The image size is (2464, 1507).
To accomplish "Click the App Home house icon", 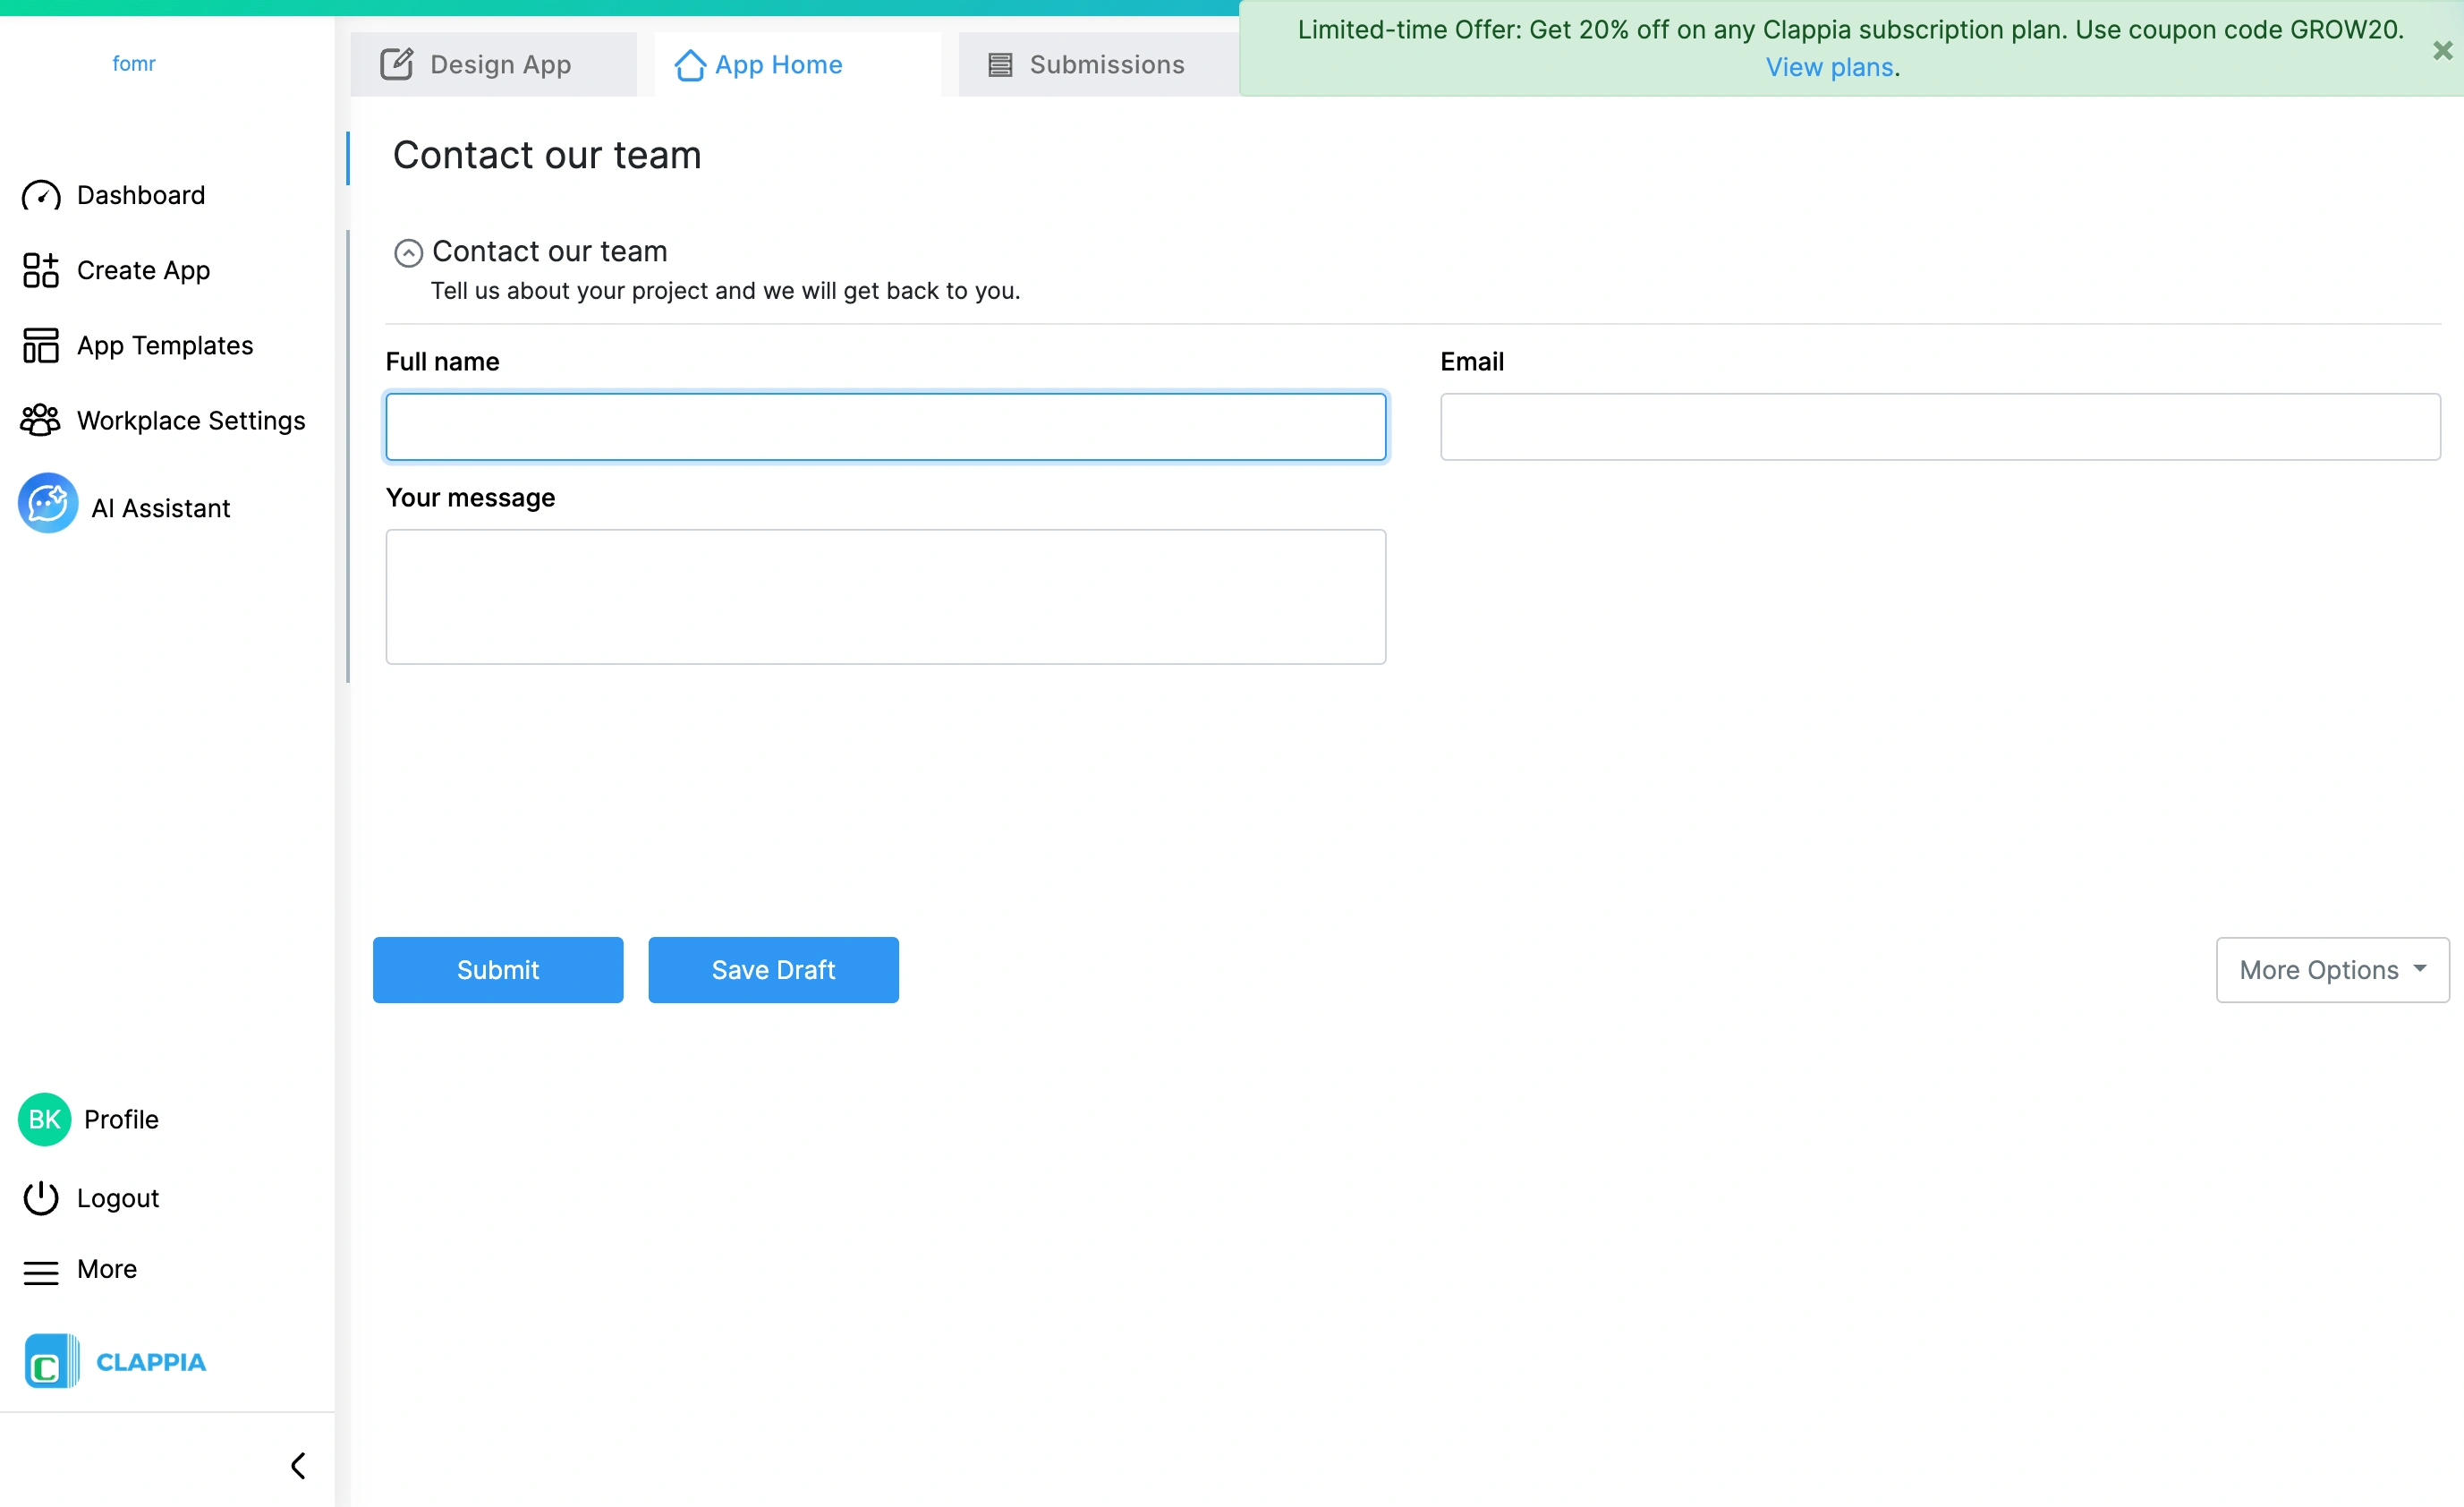I will (x=690, y=65).
